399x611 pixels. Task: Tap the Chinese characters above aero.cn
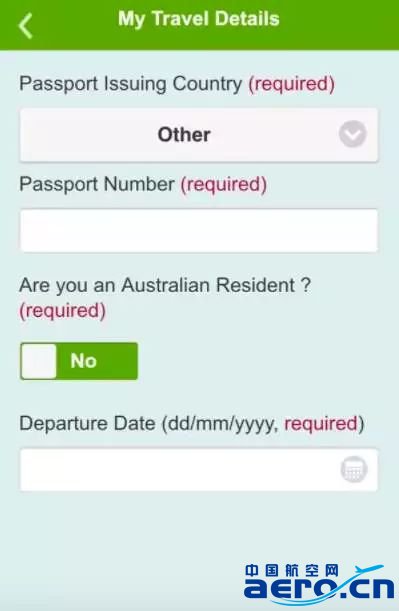pos(292,570)
